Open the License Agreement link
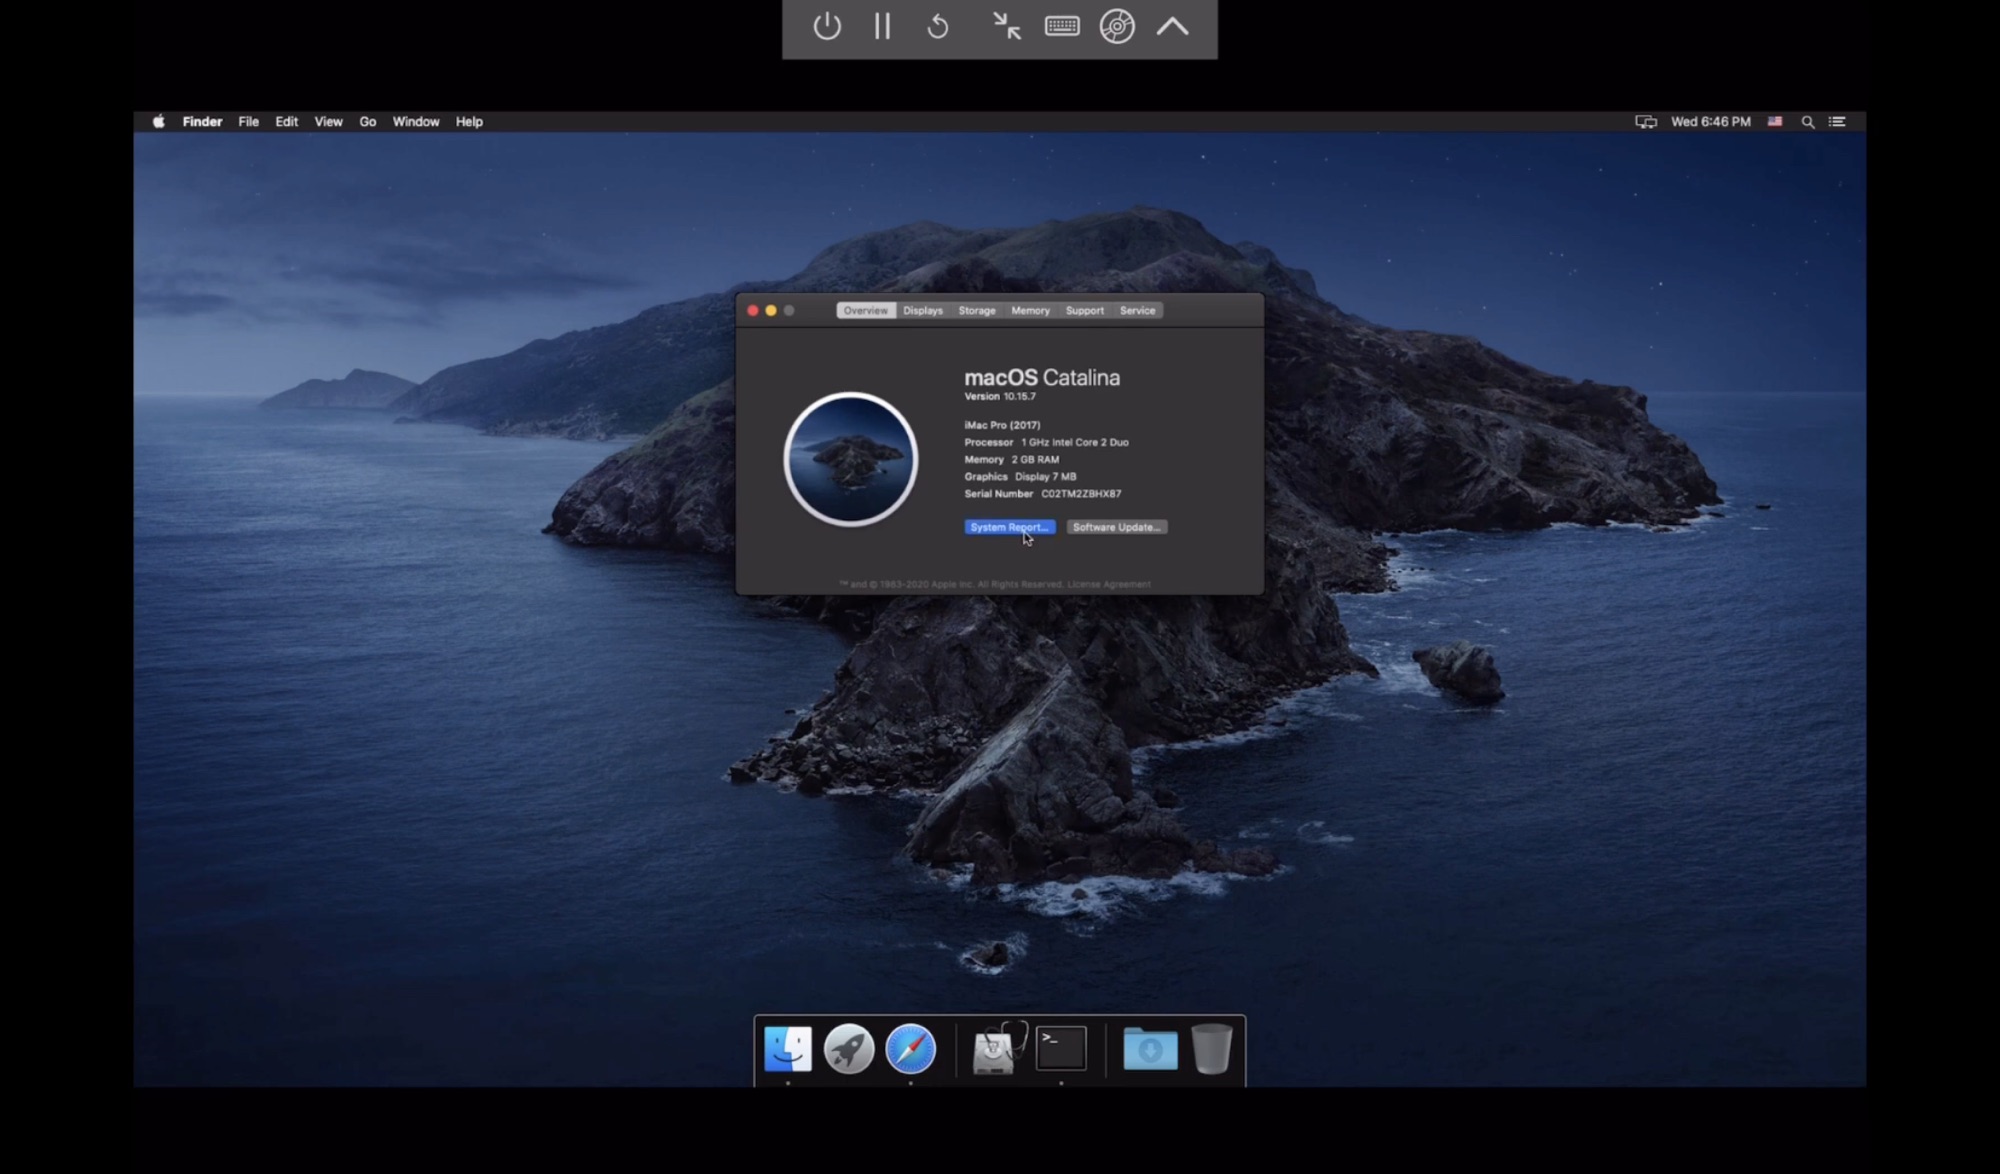Screen dimensions: 2000x1174 [1109, 584]
